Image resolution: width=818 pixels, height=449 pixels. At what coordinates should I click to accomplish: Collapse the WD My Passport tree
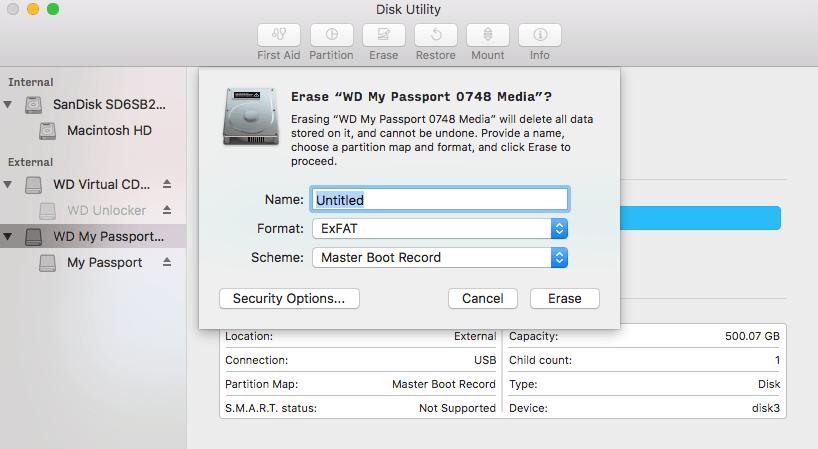9,237
